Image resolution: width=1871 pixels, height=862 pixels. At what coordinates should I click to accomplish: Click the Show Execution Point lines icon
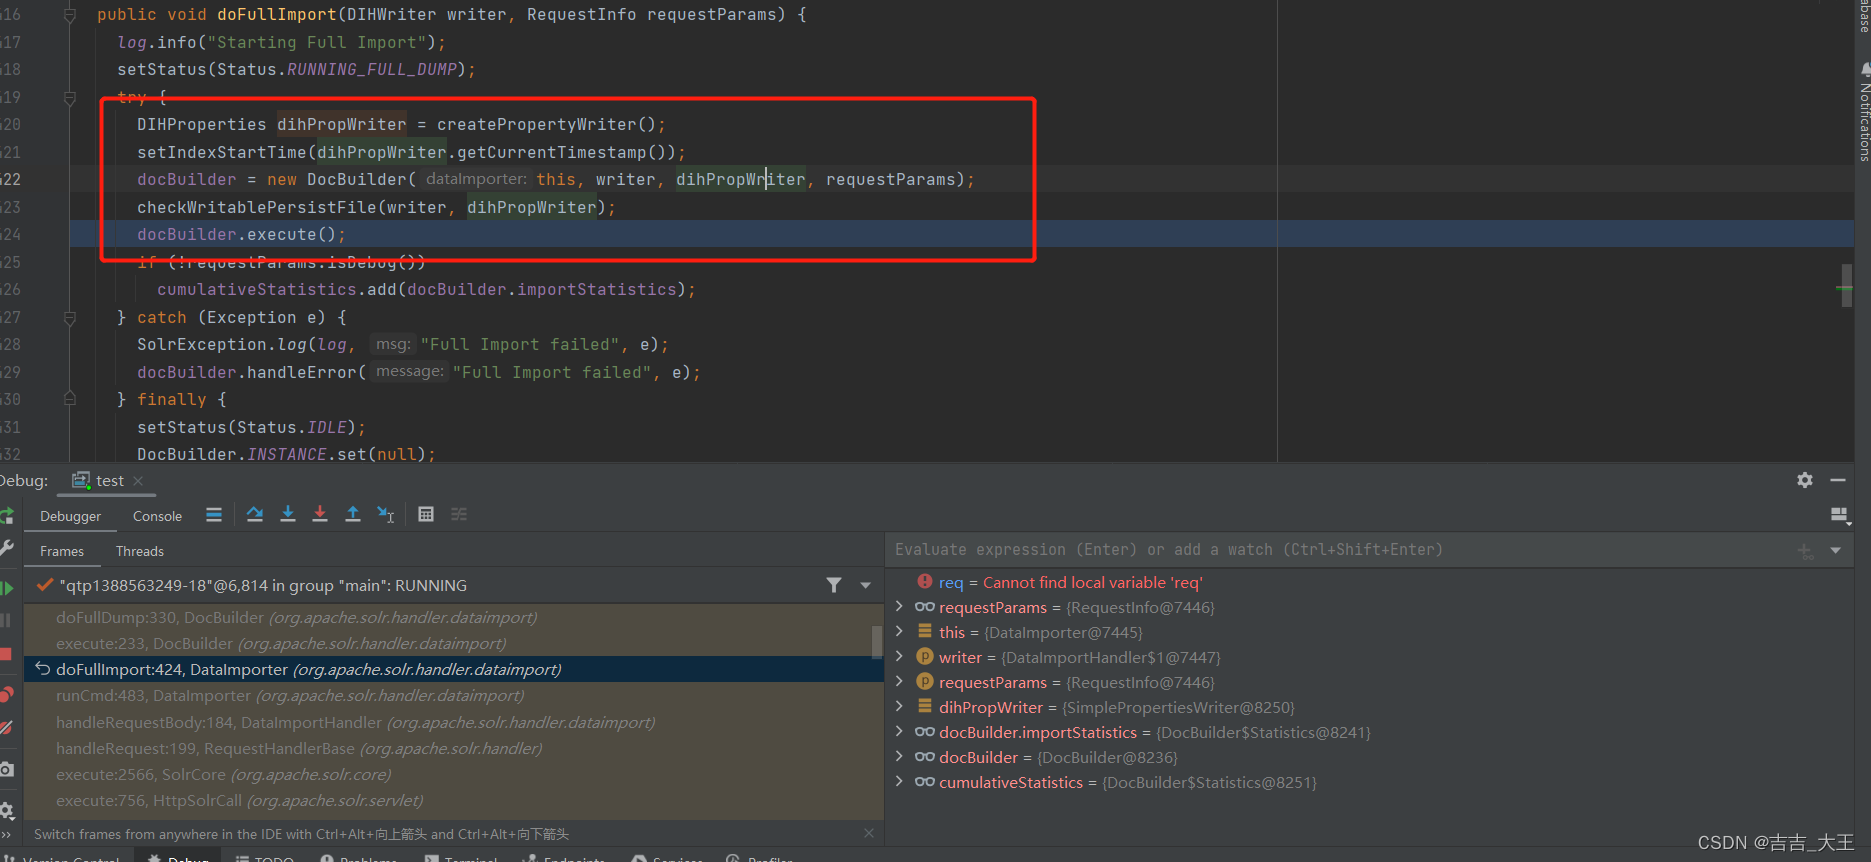[214, 514]
